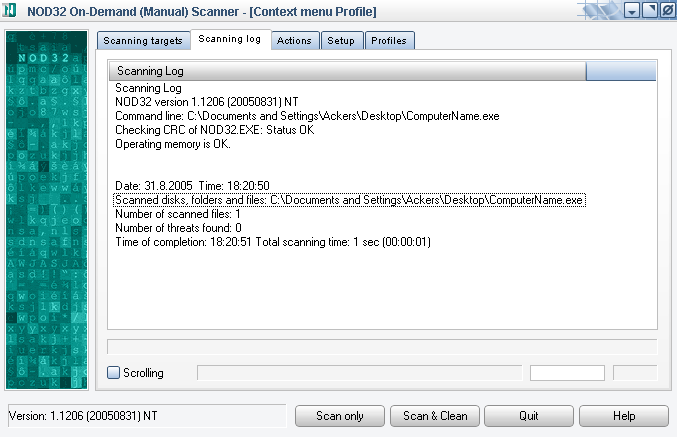
Task: Enable the Scrolling checkbox
Action: (114, 373)
